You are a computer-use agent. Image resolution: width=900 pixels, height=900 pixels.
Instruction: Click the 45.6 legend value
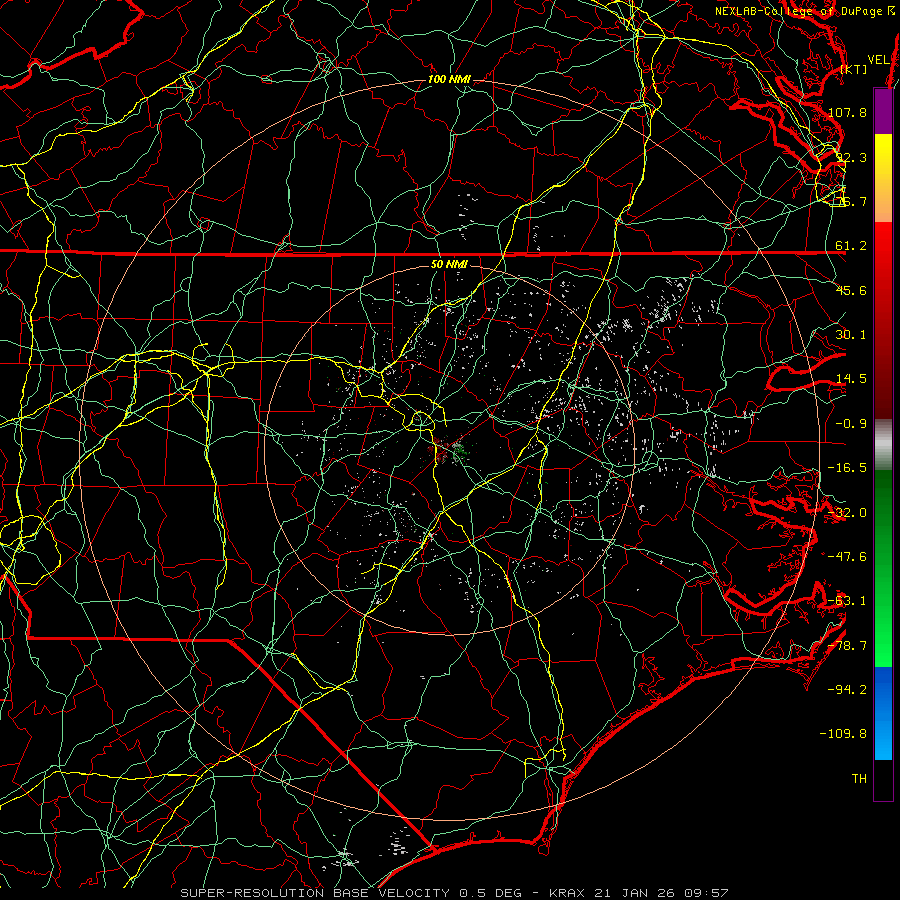851,290
